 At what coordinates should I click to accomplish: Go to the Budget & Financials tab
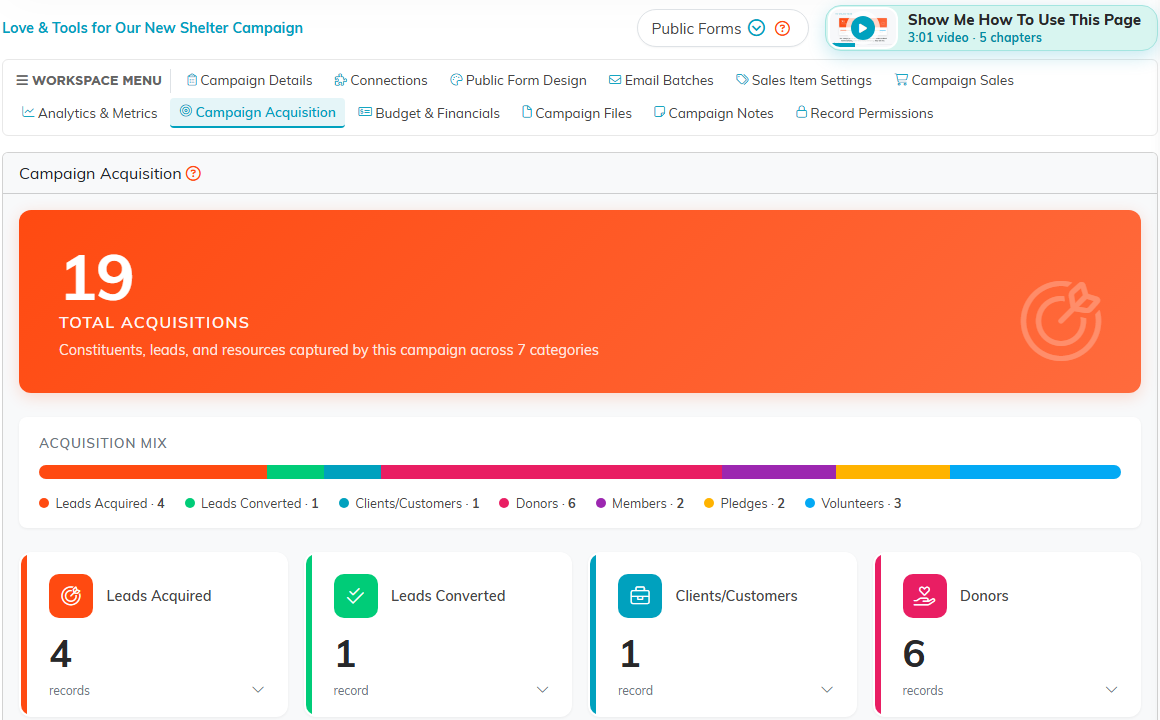[x=429, y=113]
